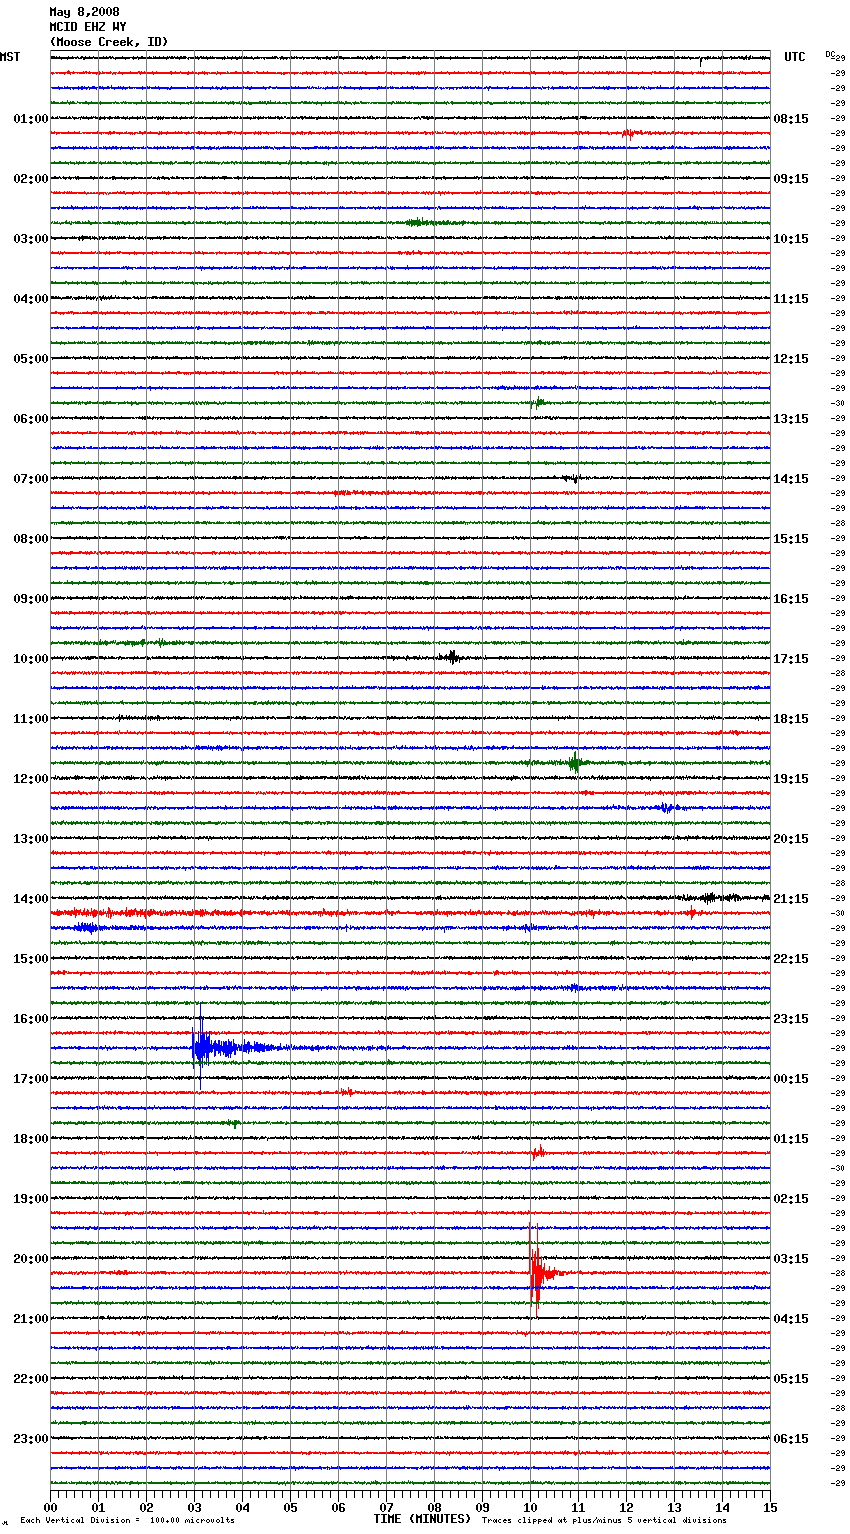Viewport: 850px width, 1534px height.
Task: Click the green burst before 06:00 MST trace
Action: pos(538,403)
